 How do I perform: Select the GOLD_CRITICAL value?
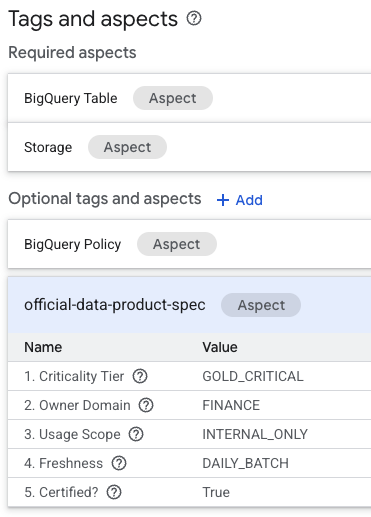tap(253, 376)
